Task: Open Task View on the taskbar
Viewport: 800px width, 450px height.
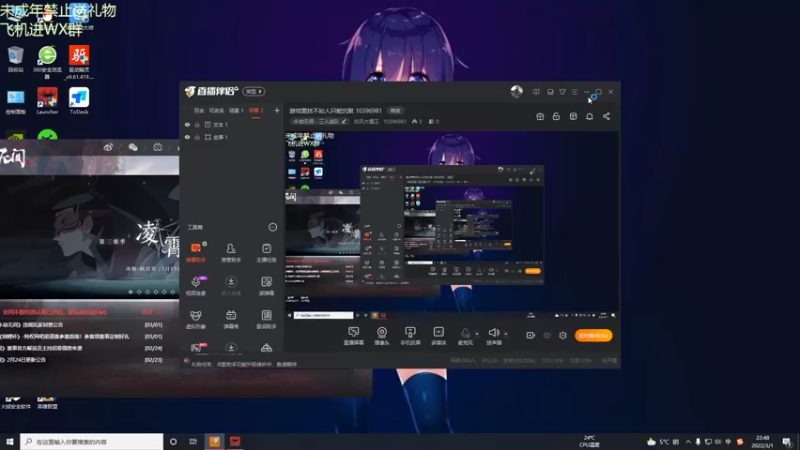Action: click(x=193, y=441)
